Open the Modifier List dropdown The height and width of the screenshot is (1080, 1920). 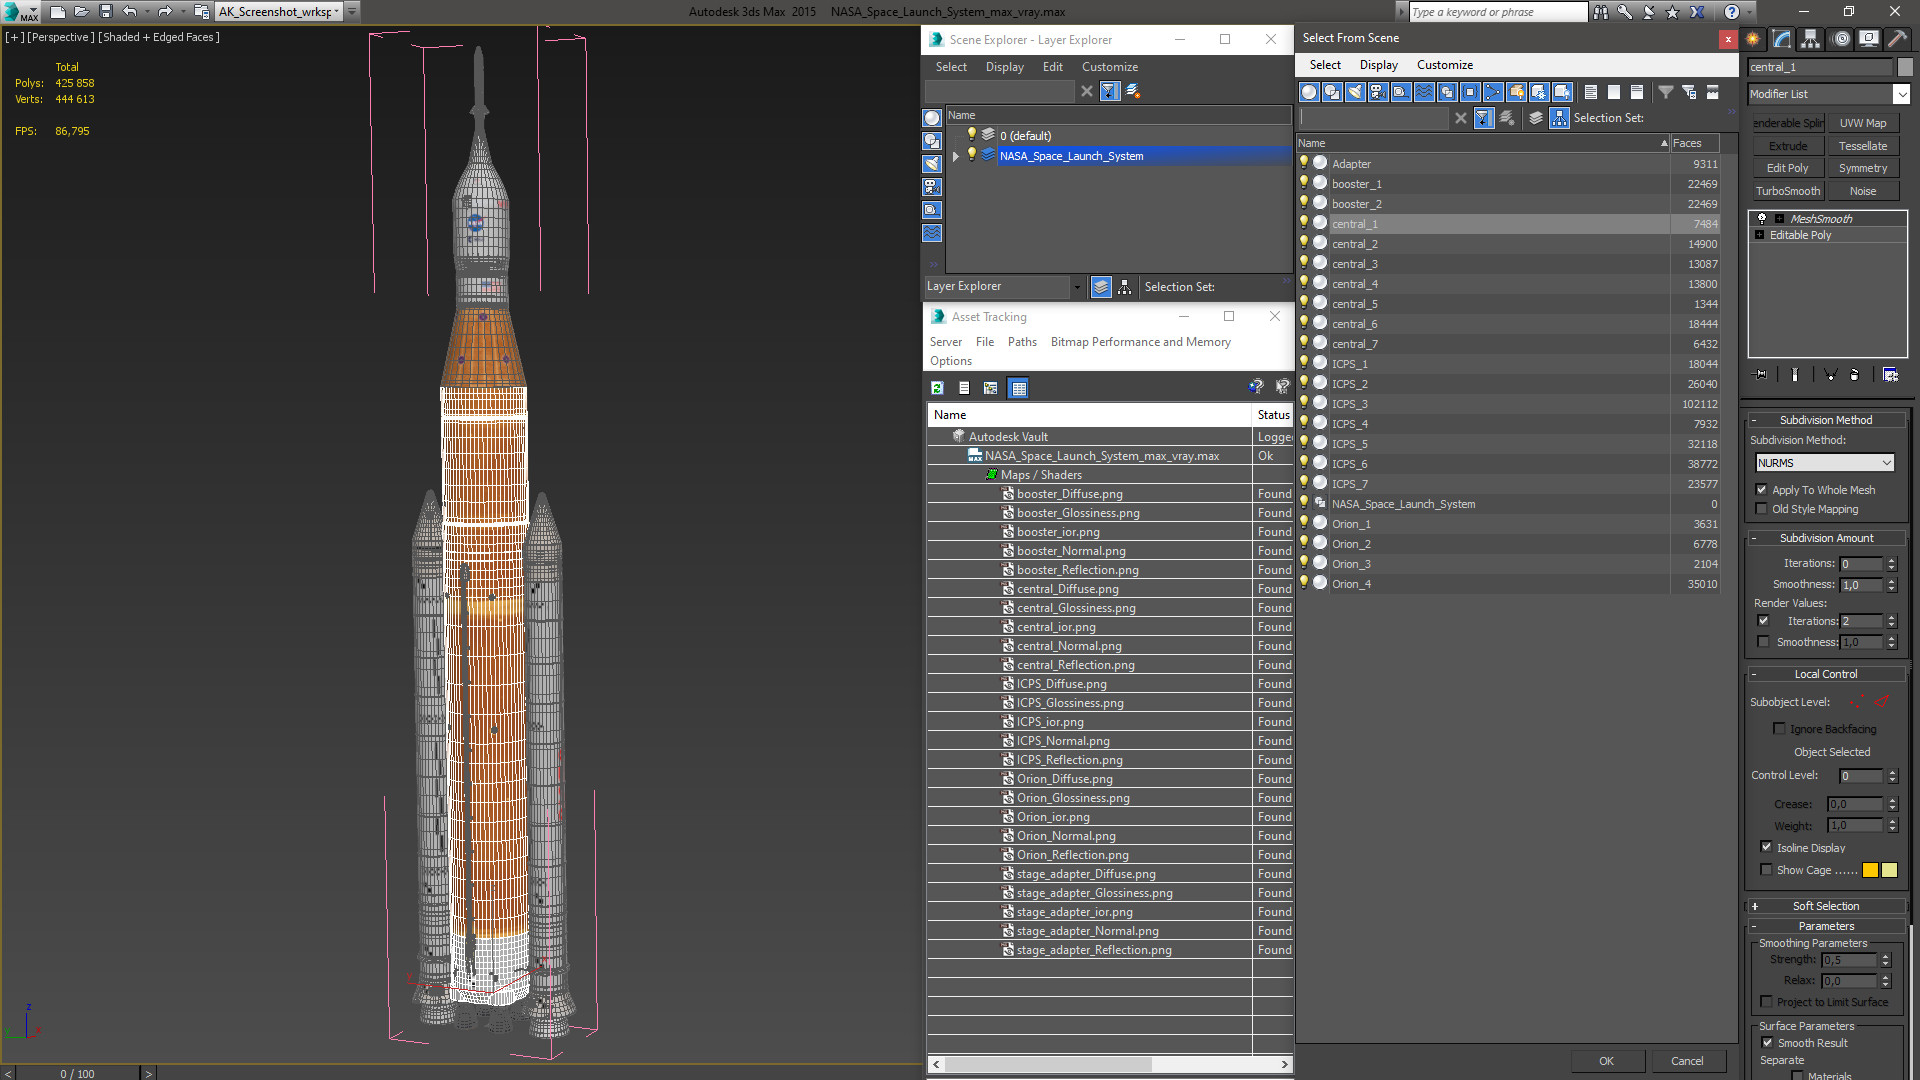click(1901, 94)
